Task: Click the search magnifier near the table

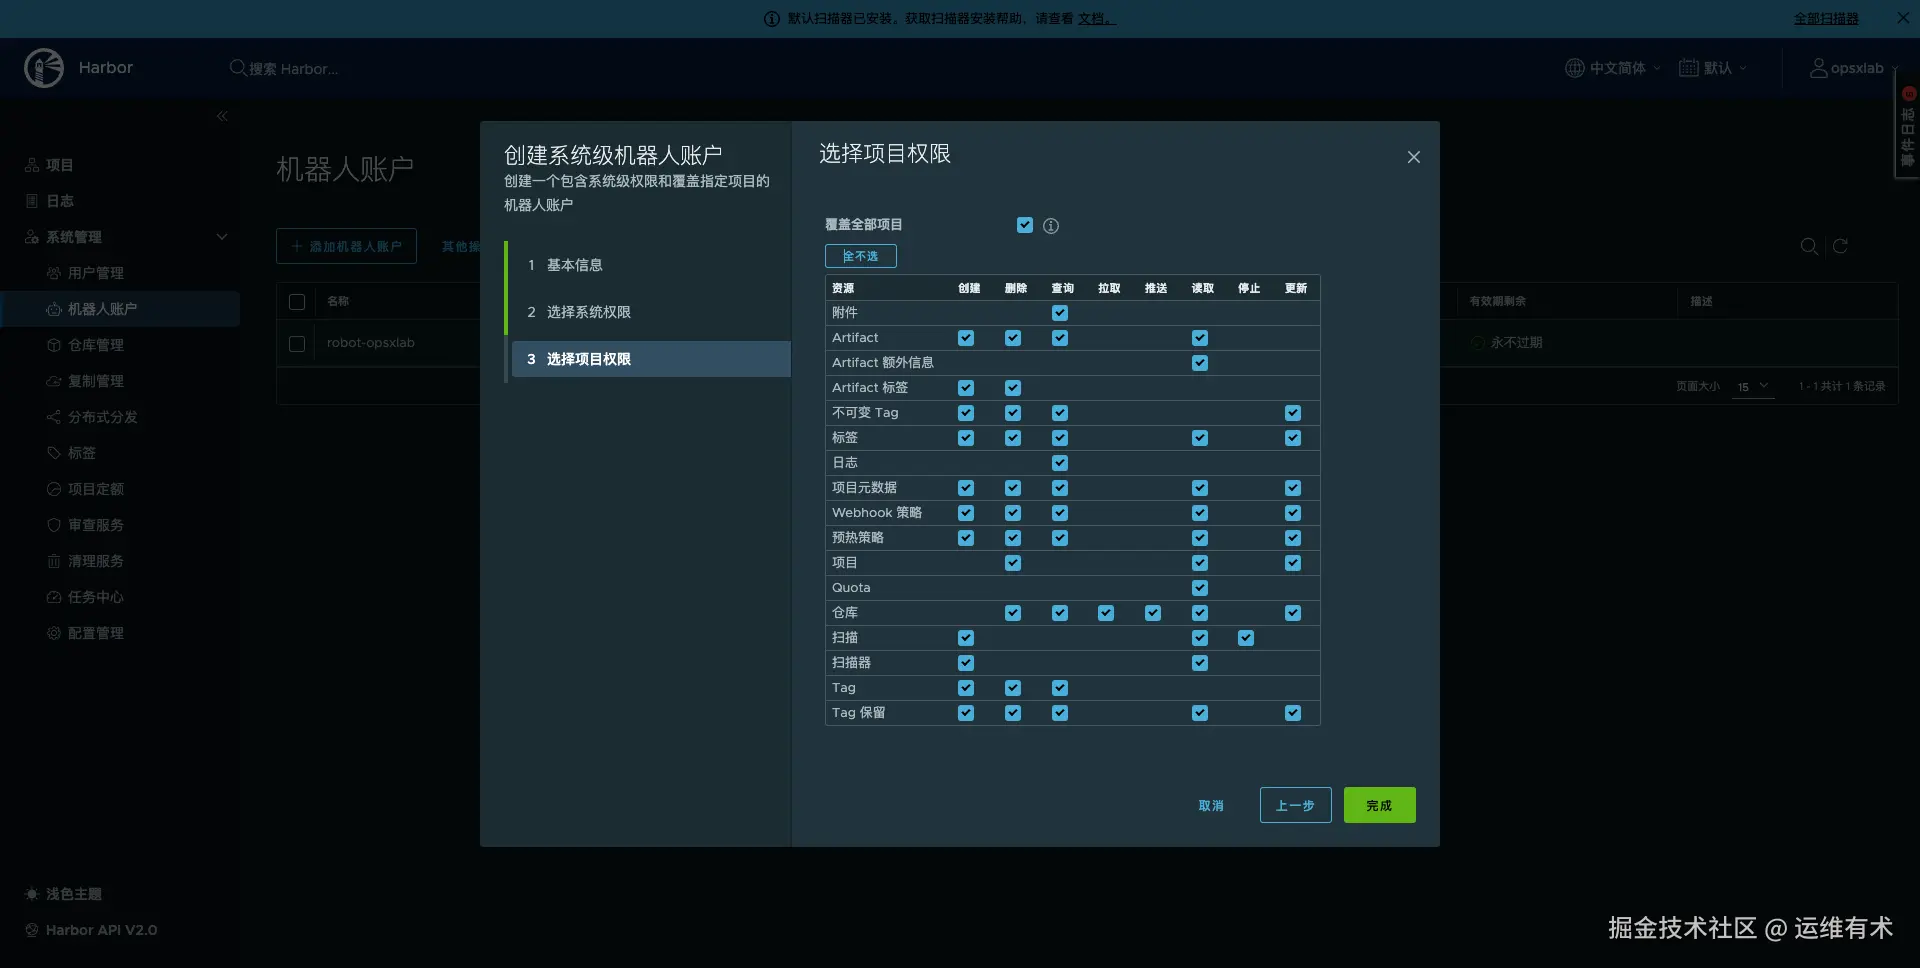Action: [x=1808, y=246]
